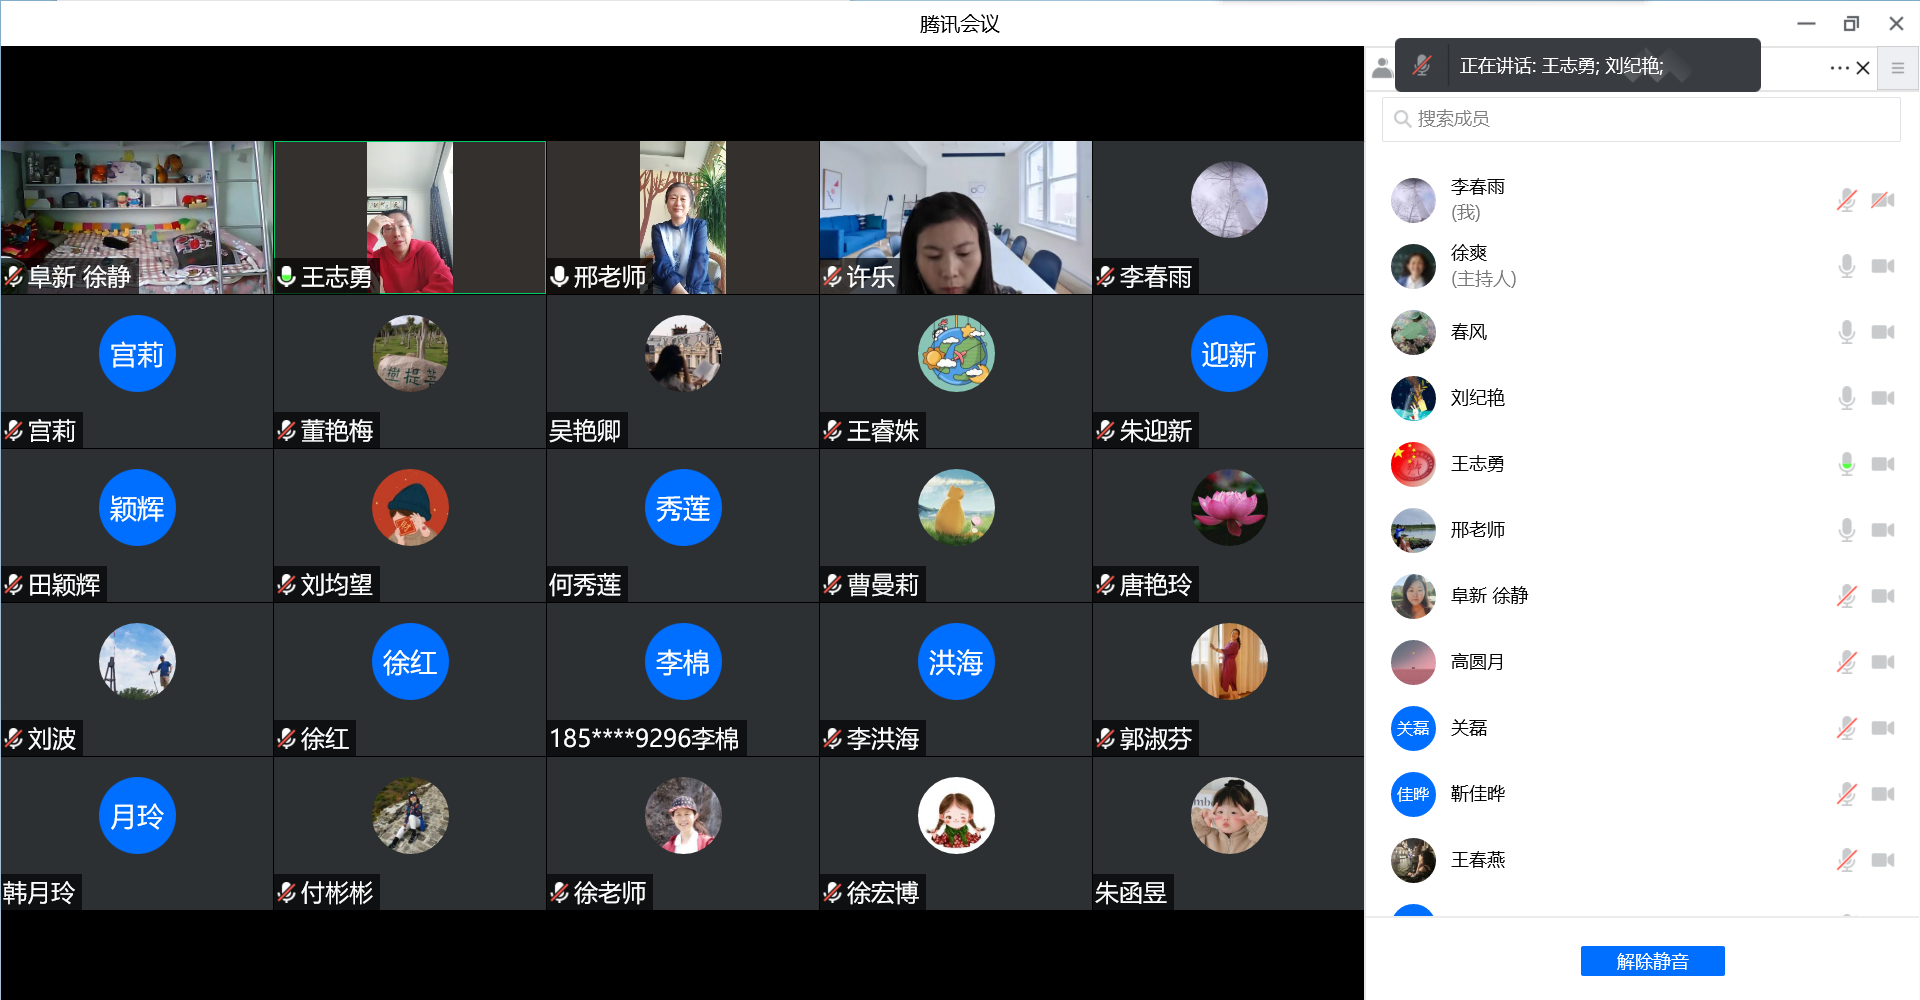The image size is (1920, 1000).
Task: Restore down the 腾讯会议 window
Action: coord(1851,23)
